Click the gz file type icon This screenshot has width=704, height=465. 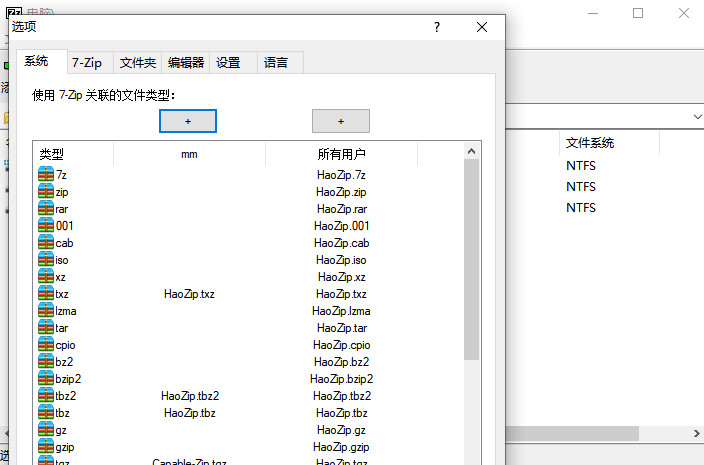[46, 430]
